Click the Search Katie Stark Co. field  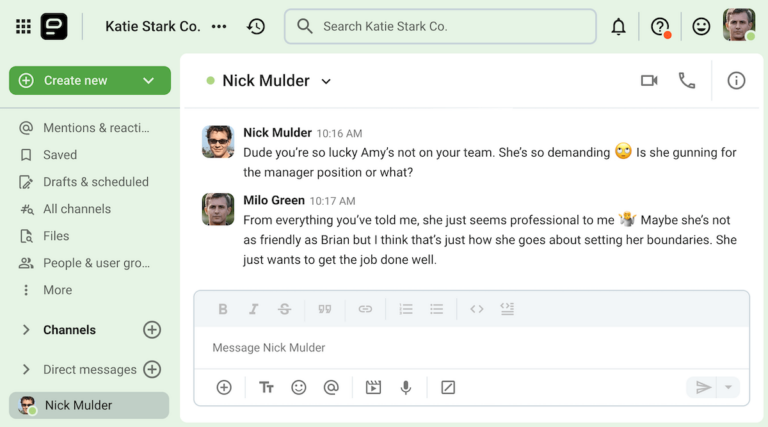(440, 27)
